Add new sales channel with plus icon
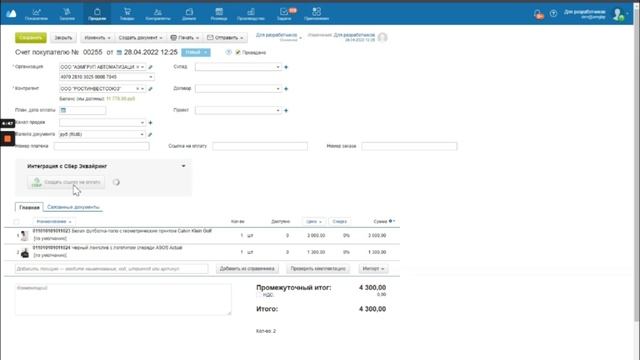The image size is (640, 360). (x=150, y=122)
